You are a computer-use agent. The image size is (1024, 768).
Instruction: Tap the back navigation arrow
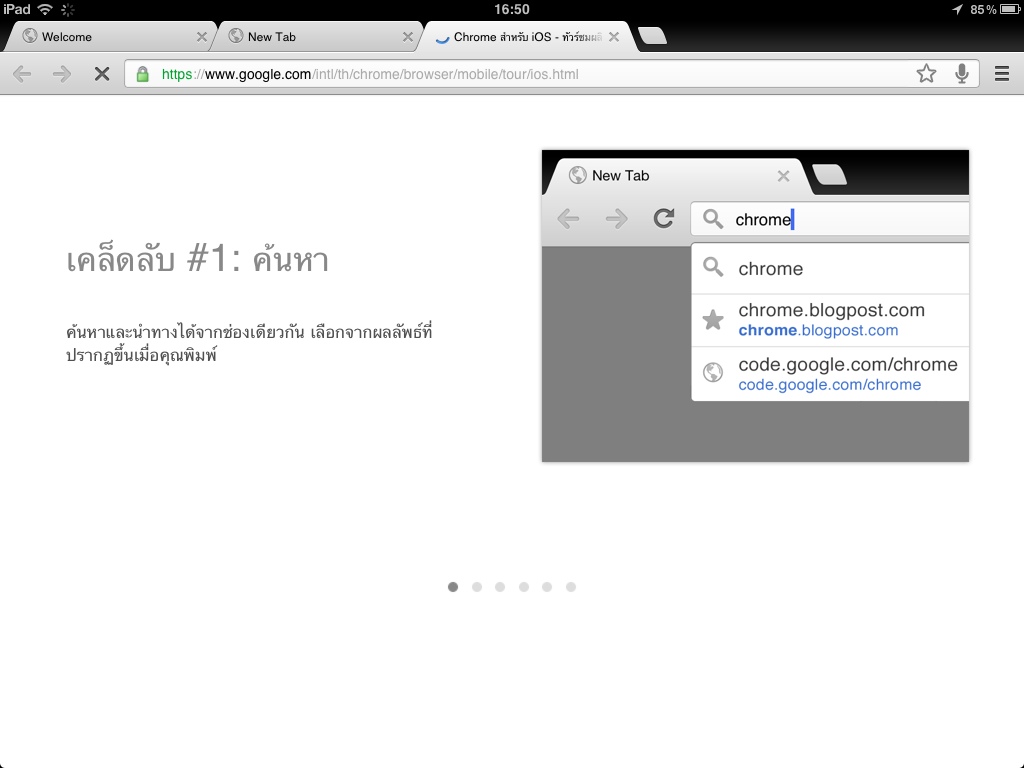[x=22, y=74]
